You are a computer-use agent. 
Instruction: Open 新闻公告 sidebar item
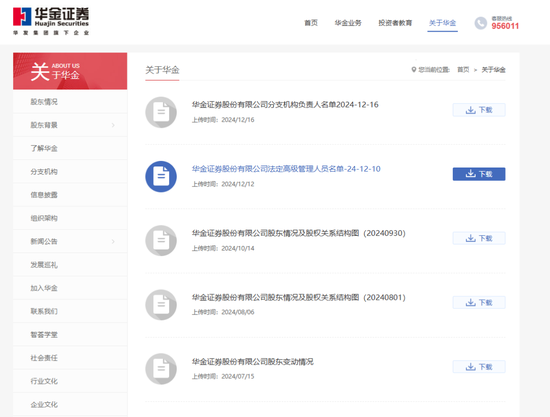click(x=70, y=241)
